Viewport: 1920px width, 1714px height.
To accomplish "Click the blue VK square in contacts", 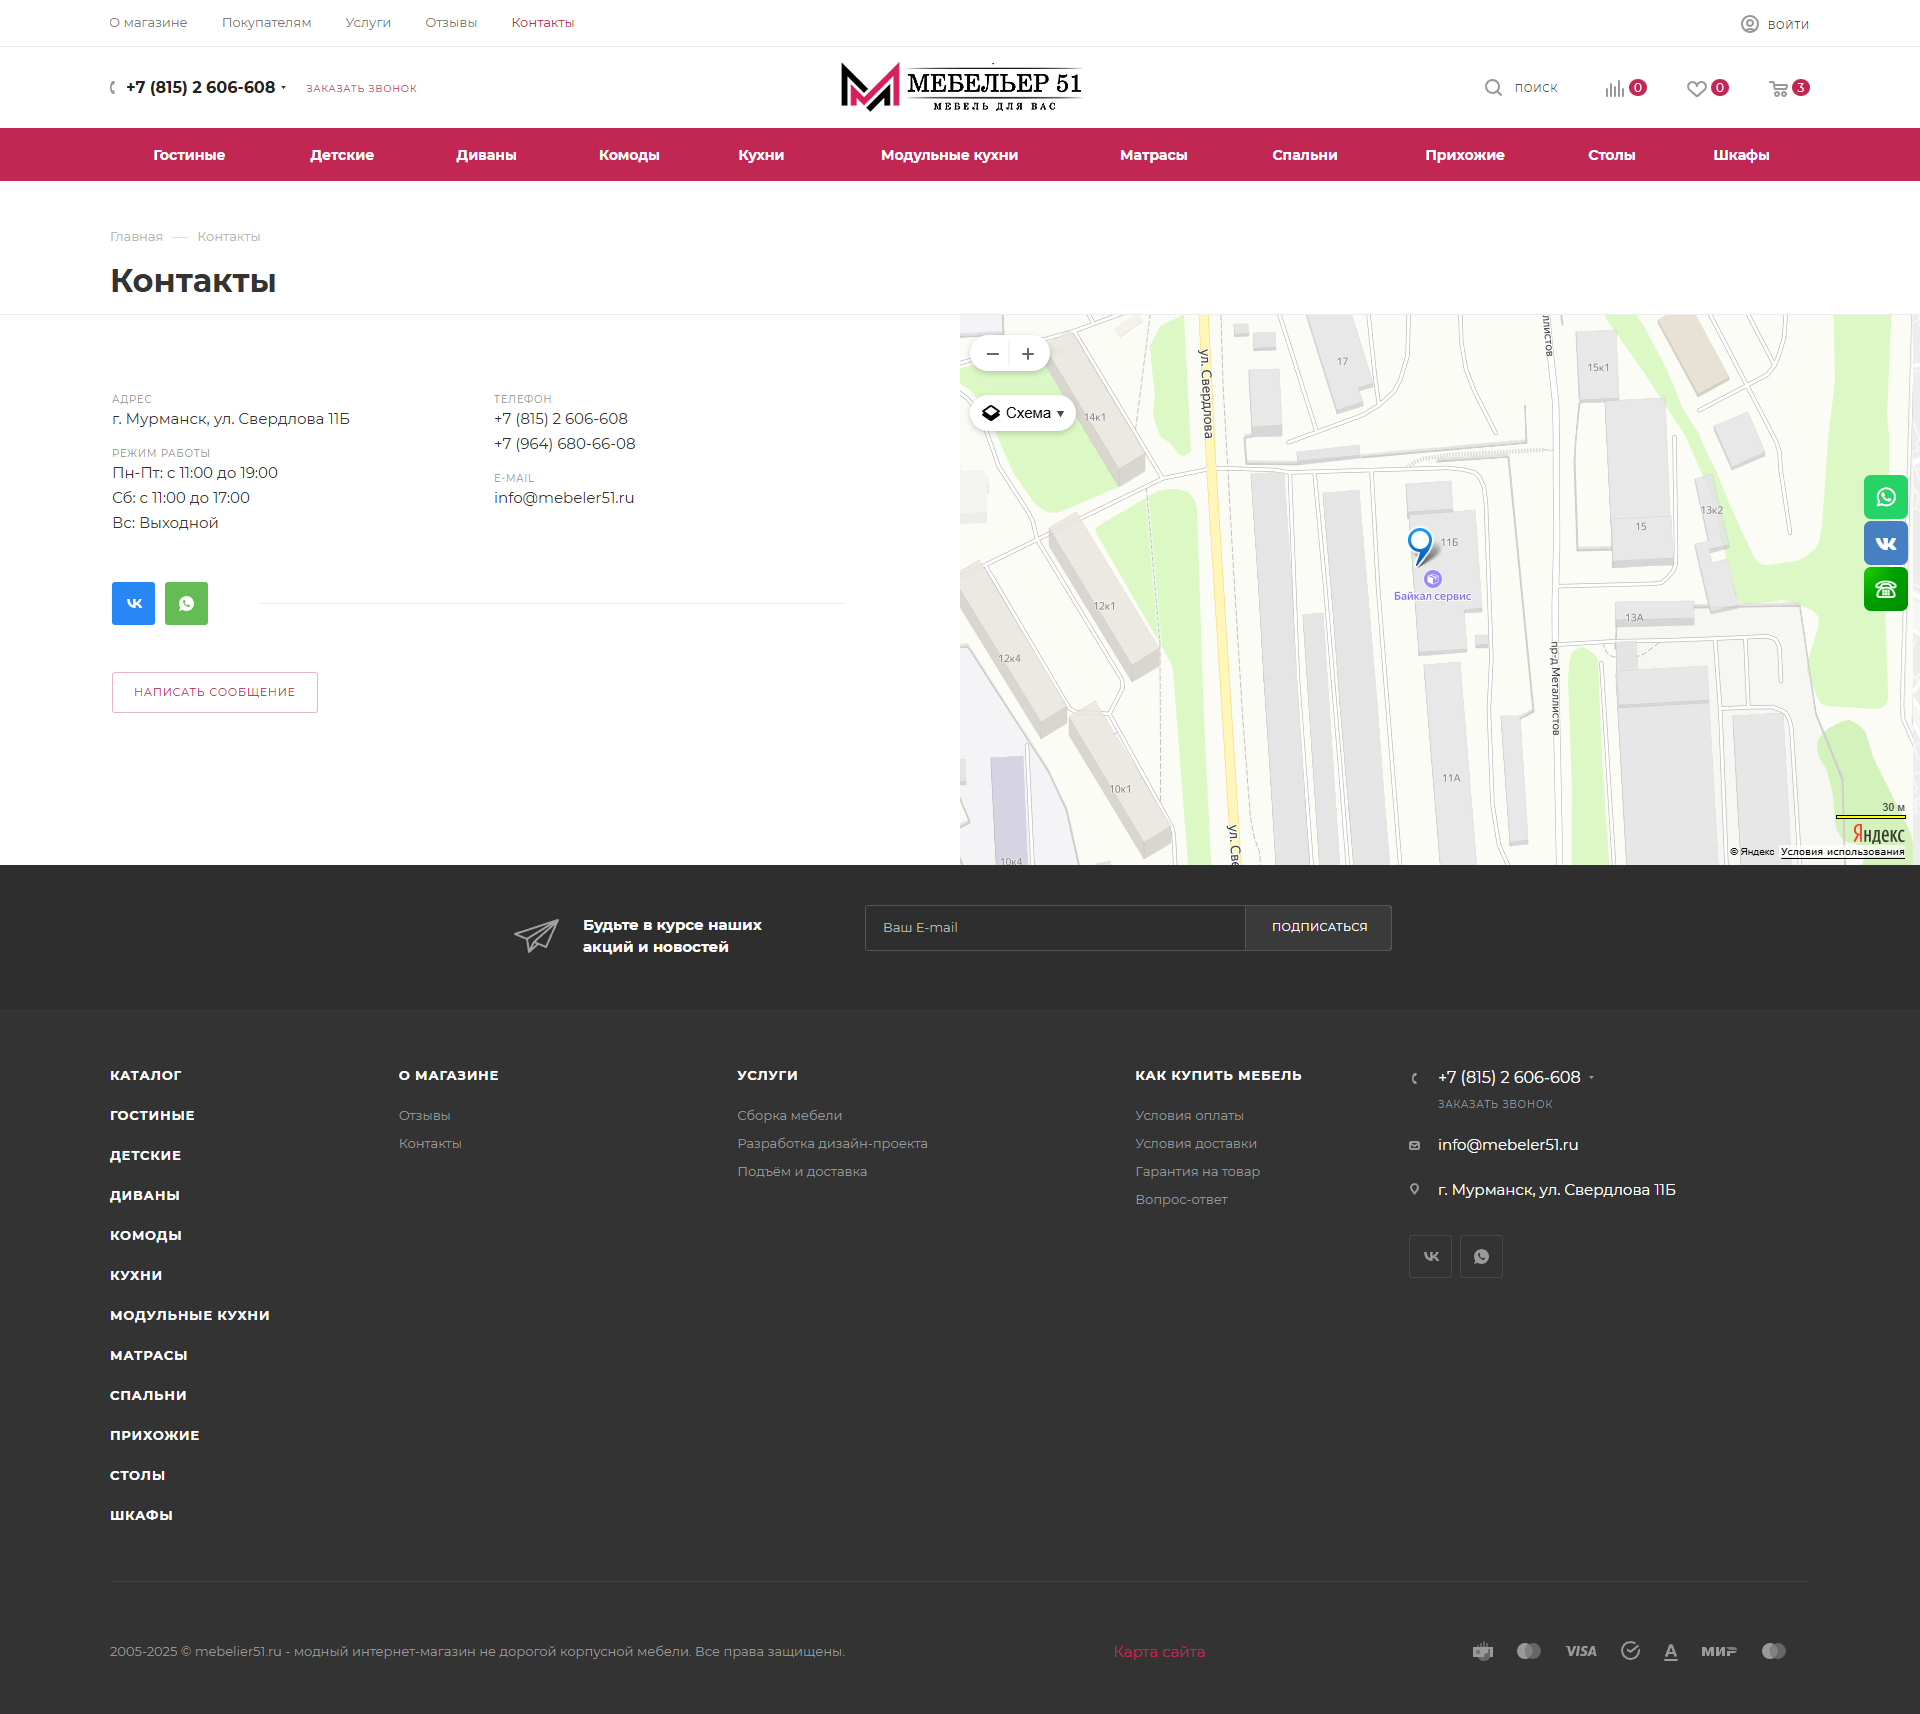I will [133, 603].
